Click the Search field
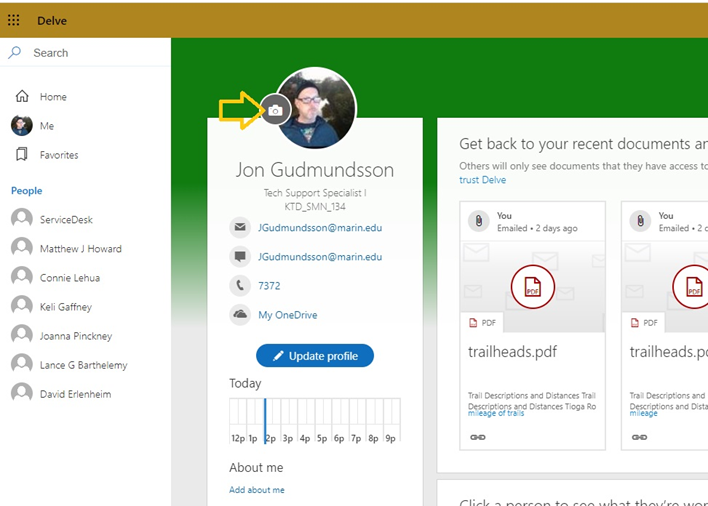Screen dimensions: 708x506 coord(90,53)
